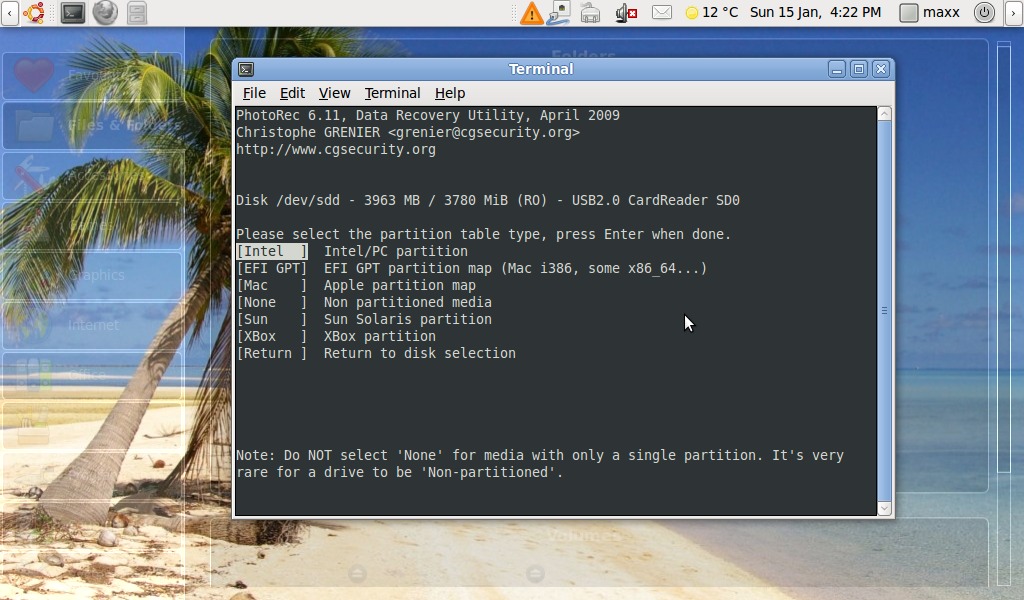Image resolution: width=1024 pixels, height=600 pixels.
Task: Open the View menu
Action: click(334, 93)
